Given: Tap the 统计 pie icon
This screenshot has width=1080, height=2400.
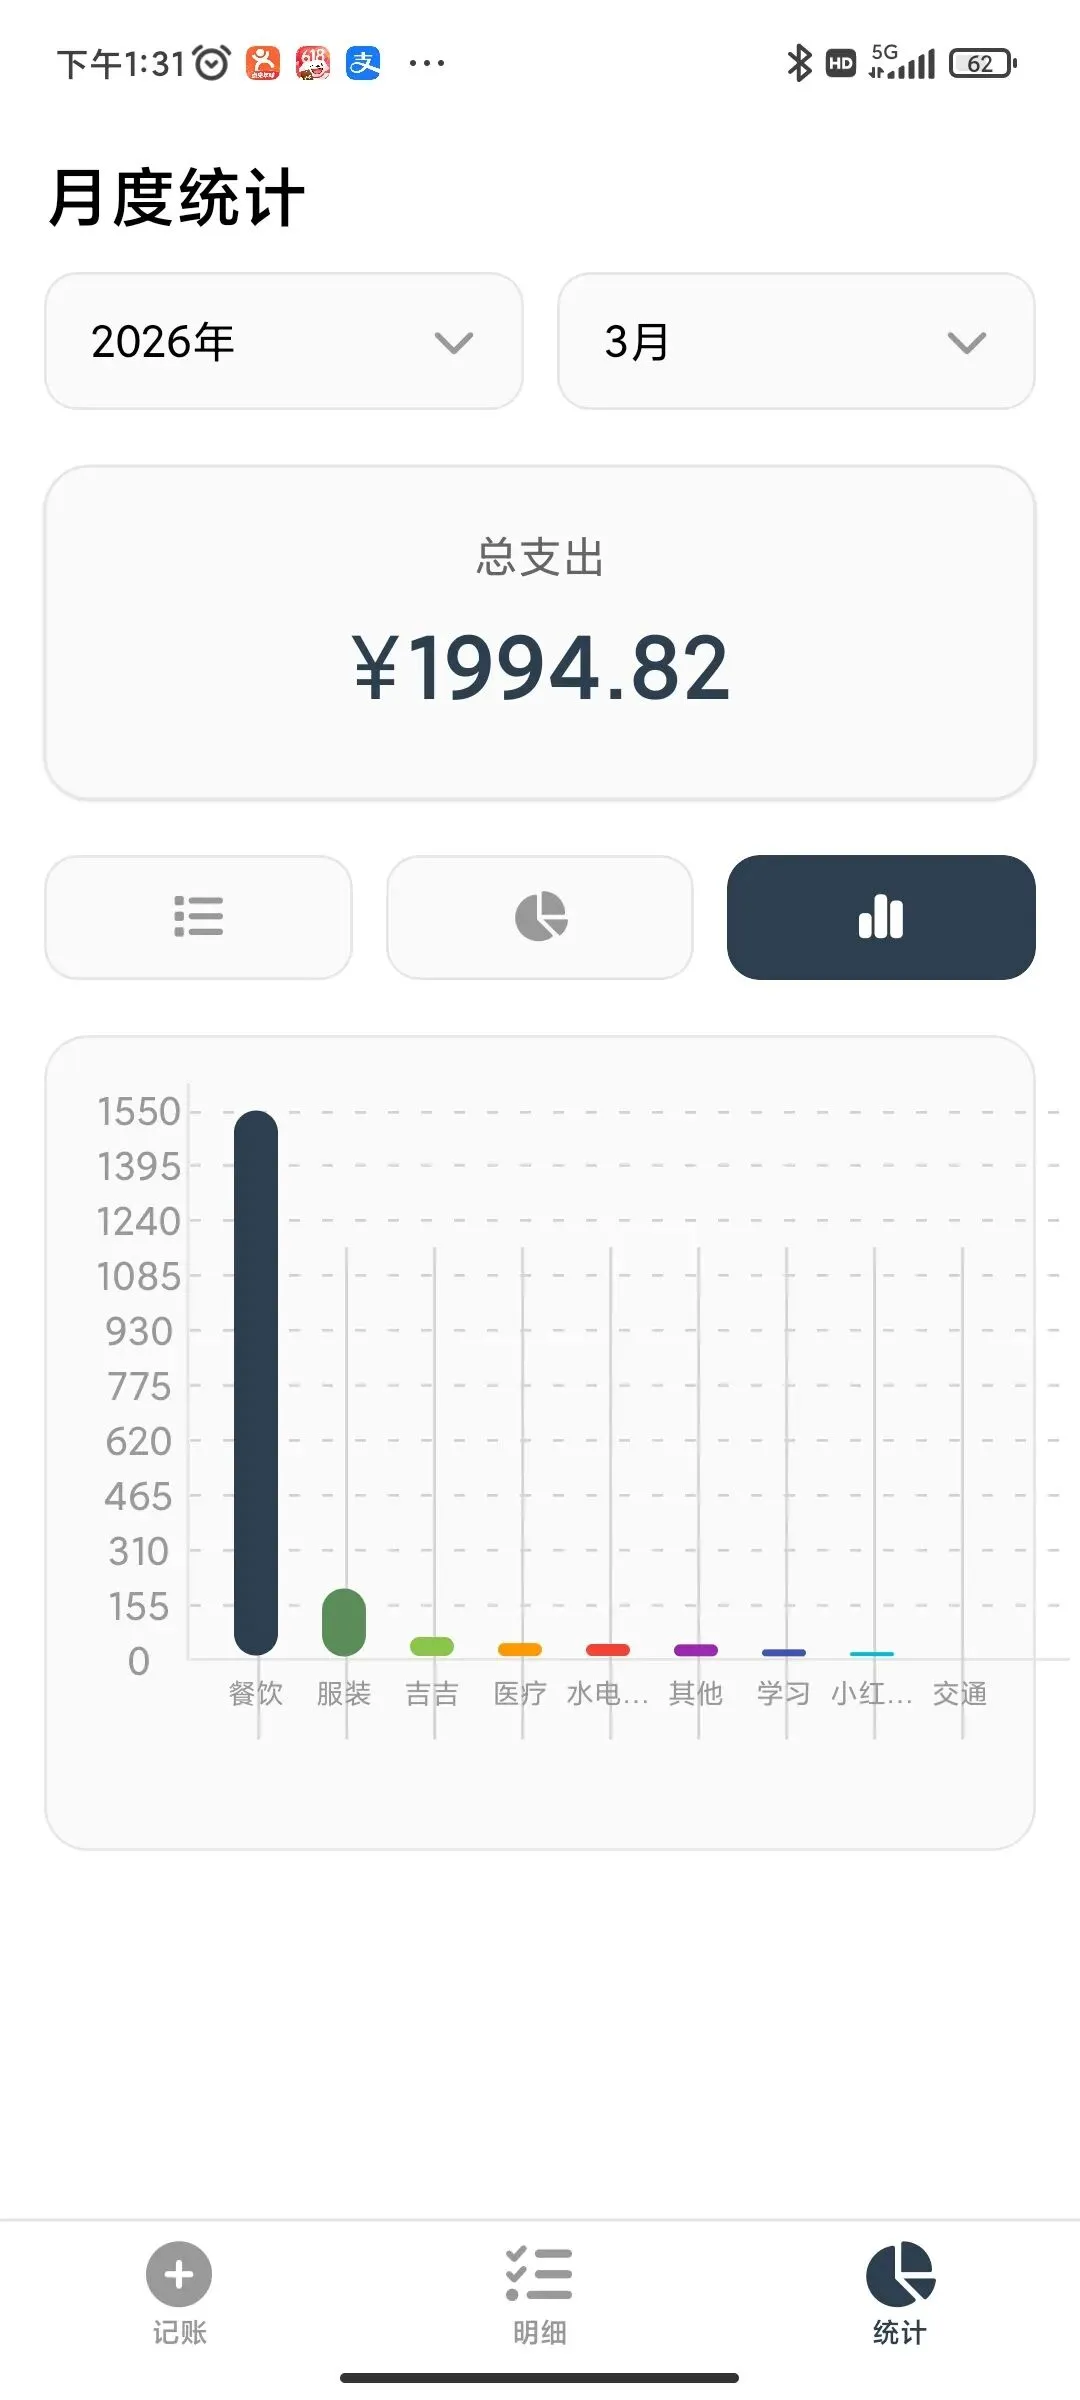Looking at the screenshot, I should 899,2274.
